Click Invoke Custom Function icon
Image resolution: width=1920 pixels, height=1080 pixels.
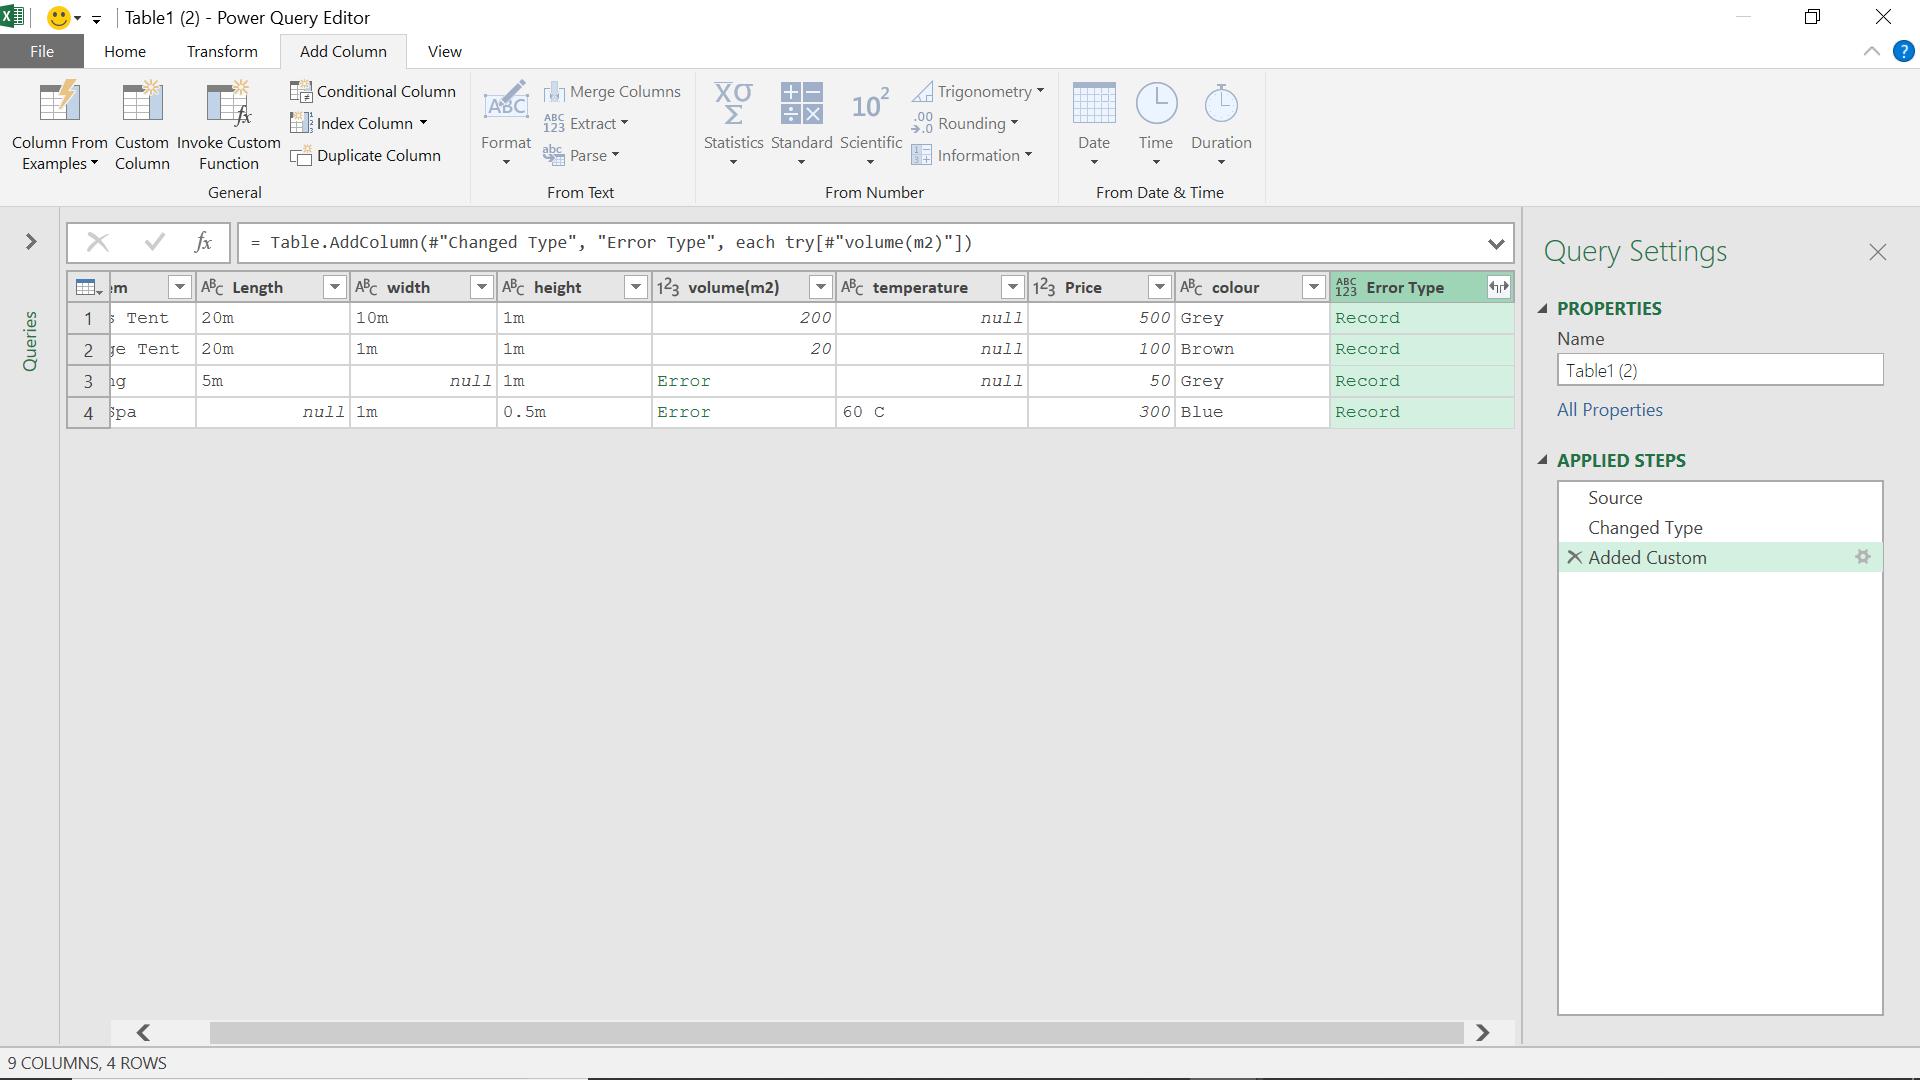[228, 126]
